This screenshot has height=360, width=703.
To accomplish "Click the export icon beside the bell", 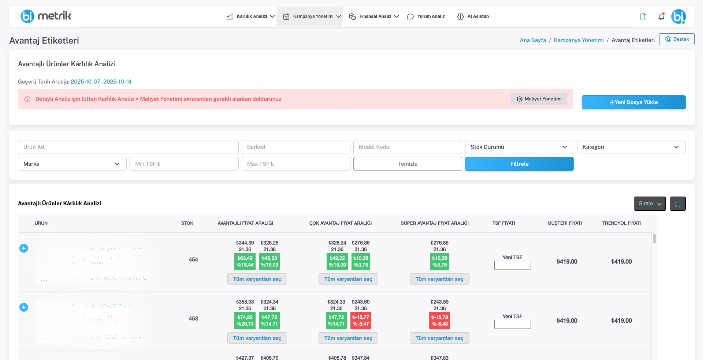I will click(x=642, y=17).
